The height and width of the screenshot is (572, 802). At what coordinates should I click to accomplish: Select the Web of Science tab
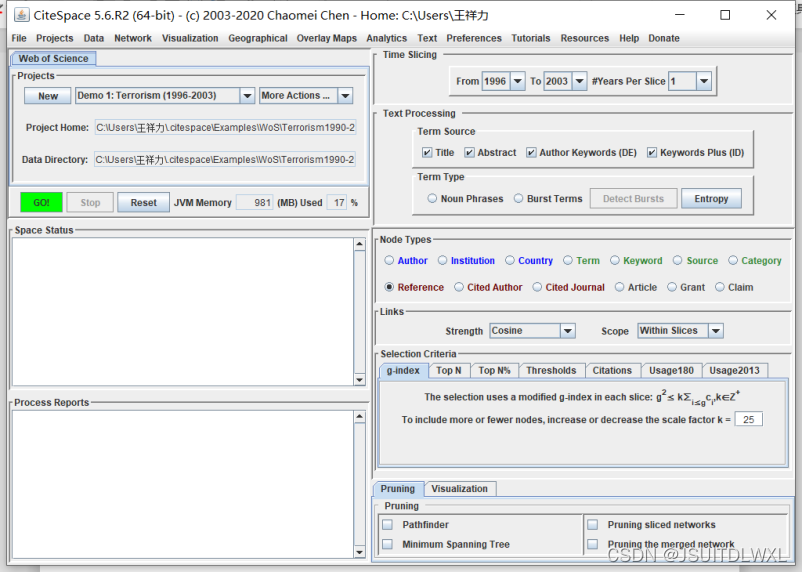tap(53, 58)
